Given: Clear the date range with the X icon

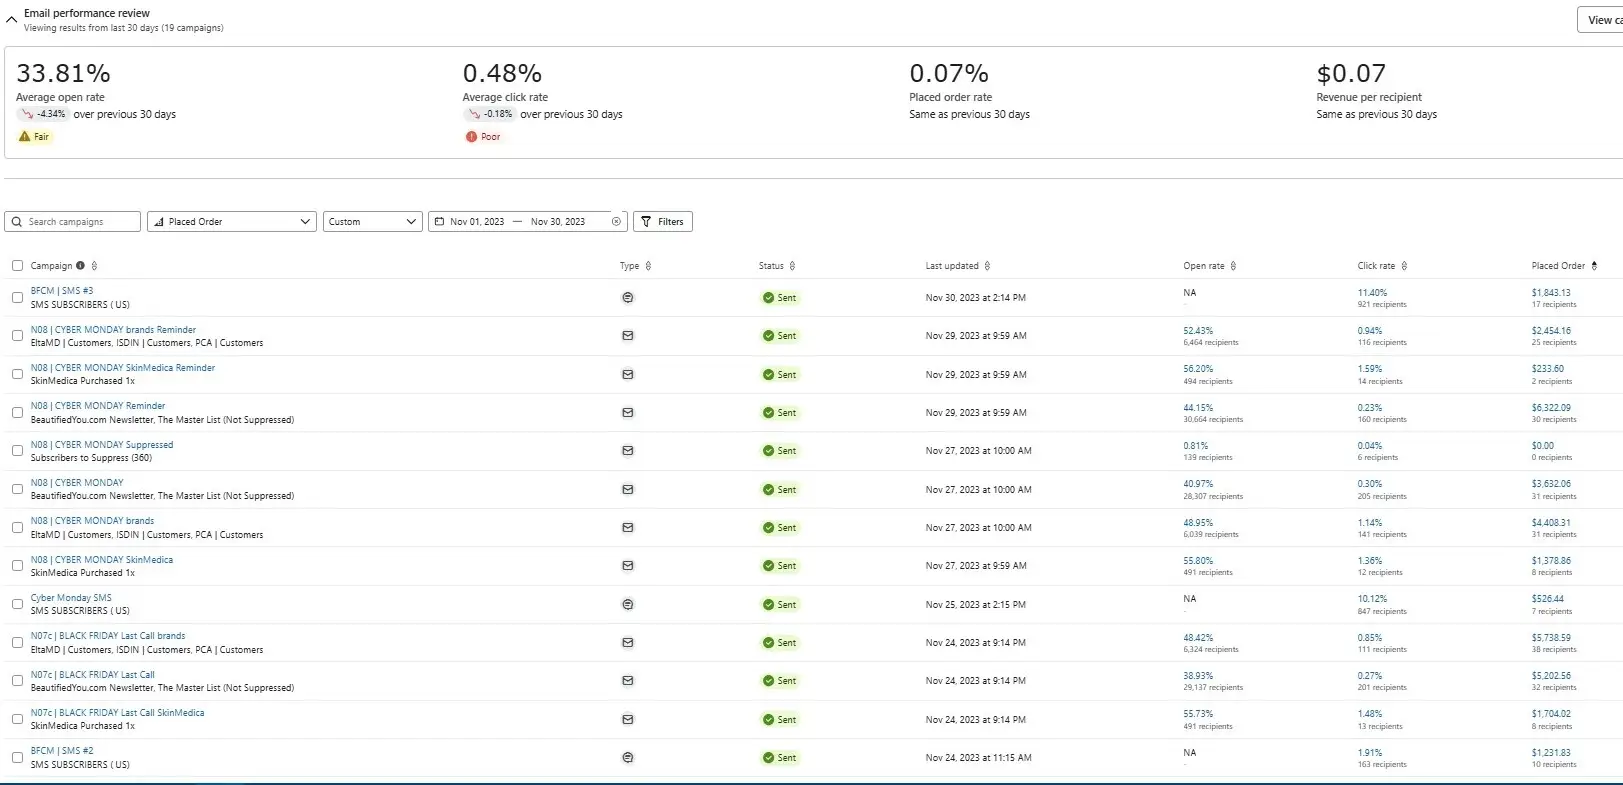Looking at the screenshot, I should point(616,222).
